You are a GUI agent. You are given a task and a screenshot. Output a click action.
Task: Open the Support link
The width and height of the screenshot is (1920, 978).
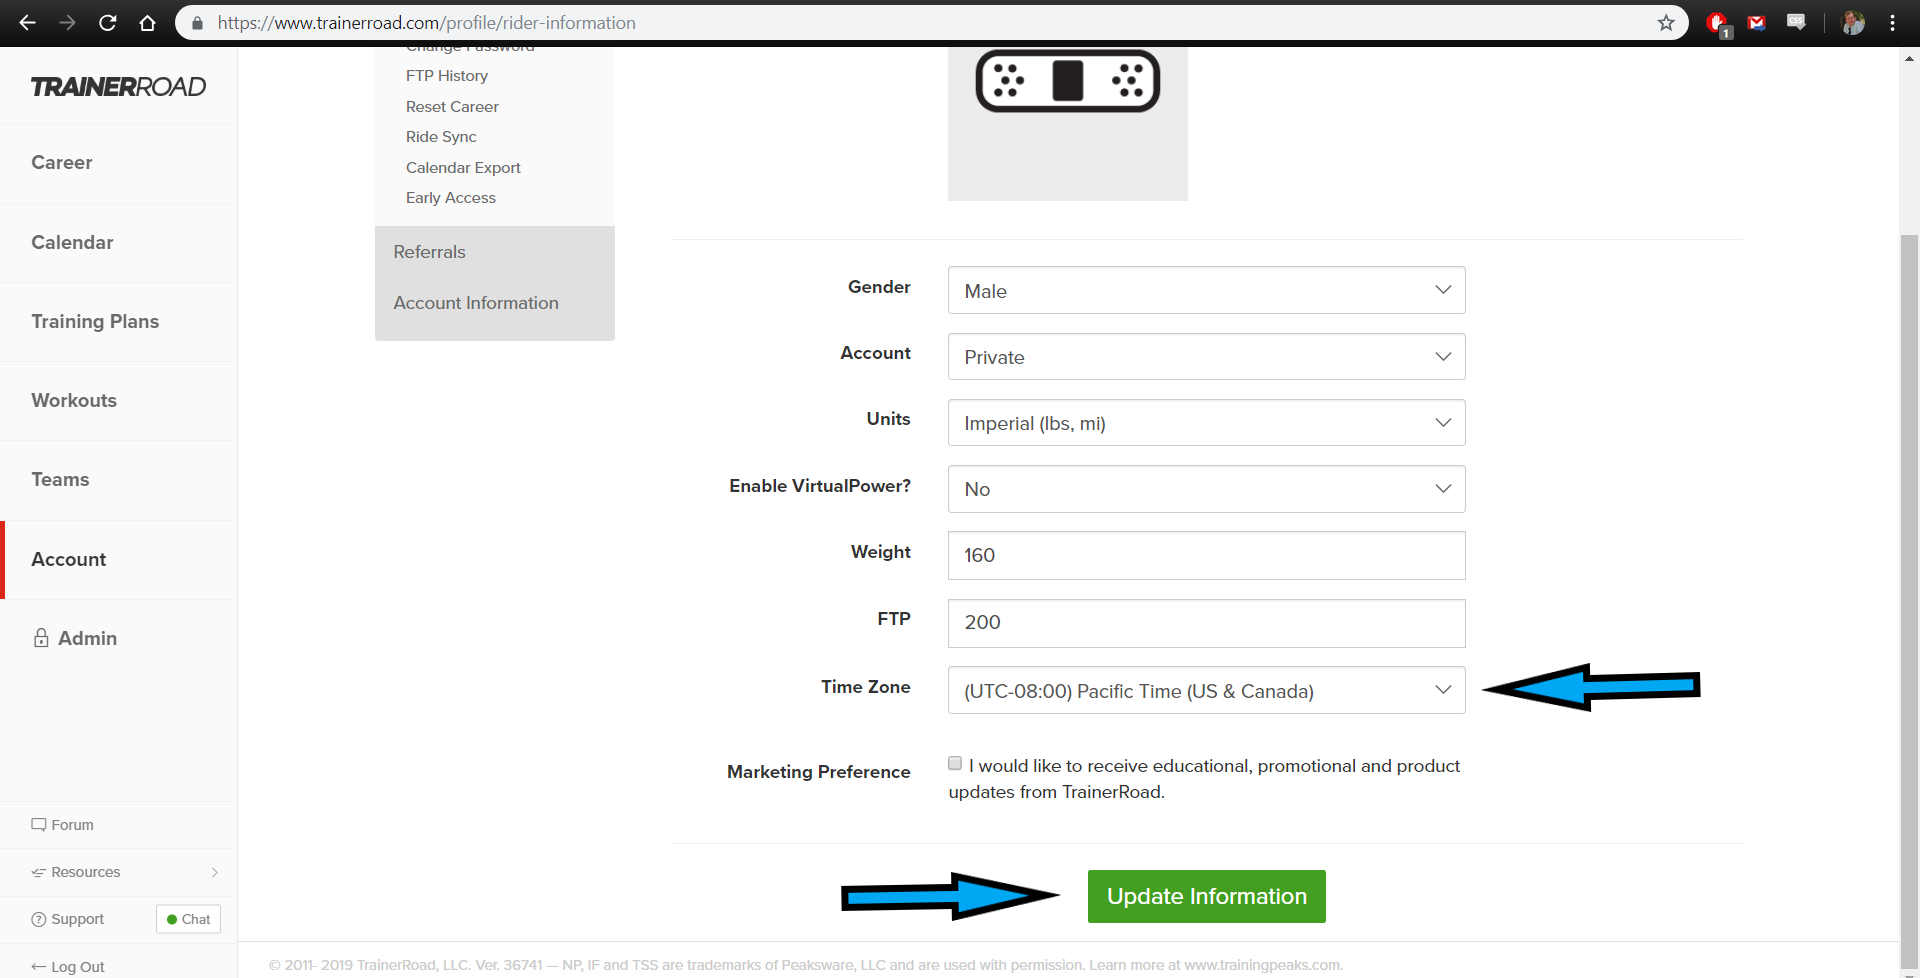(77, 919)
